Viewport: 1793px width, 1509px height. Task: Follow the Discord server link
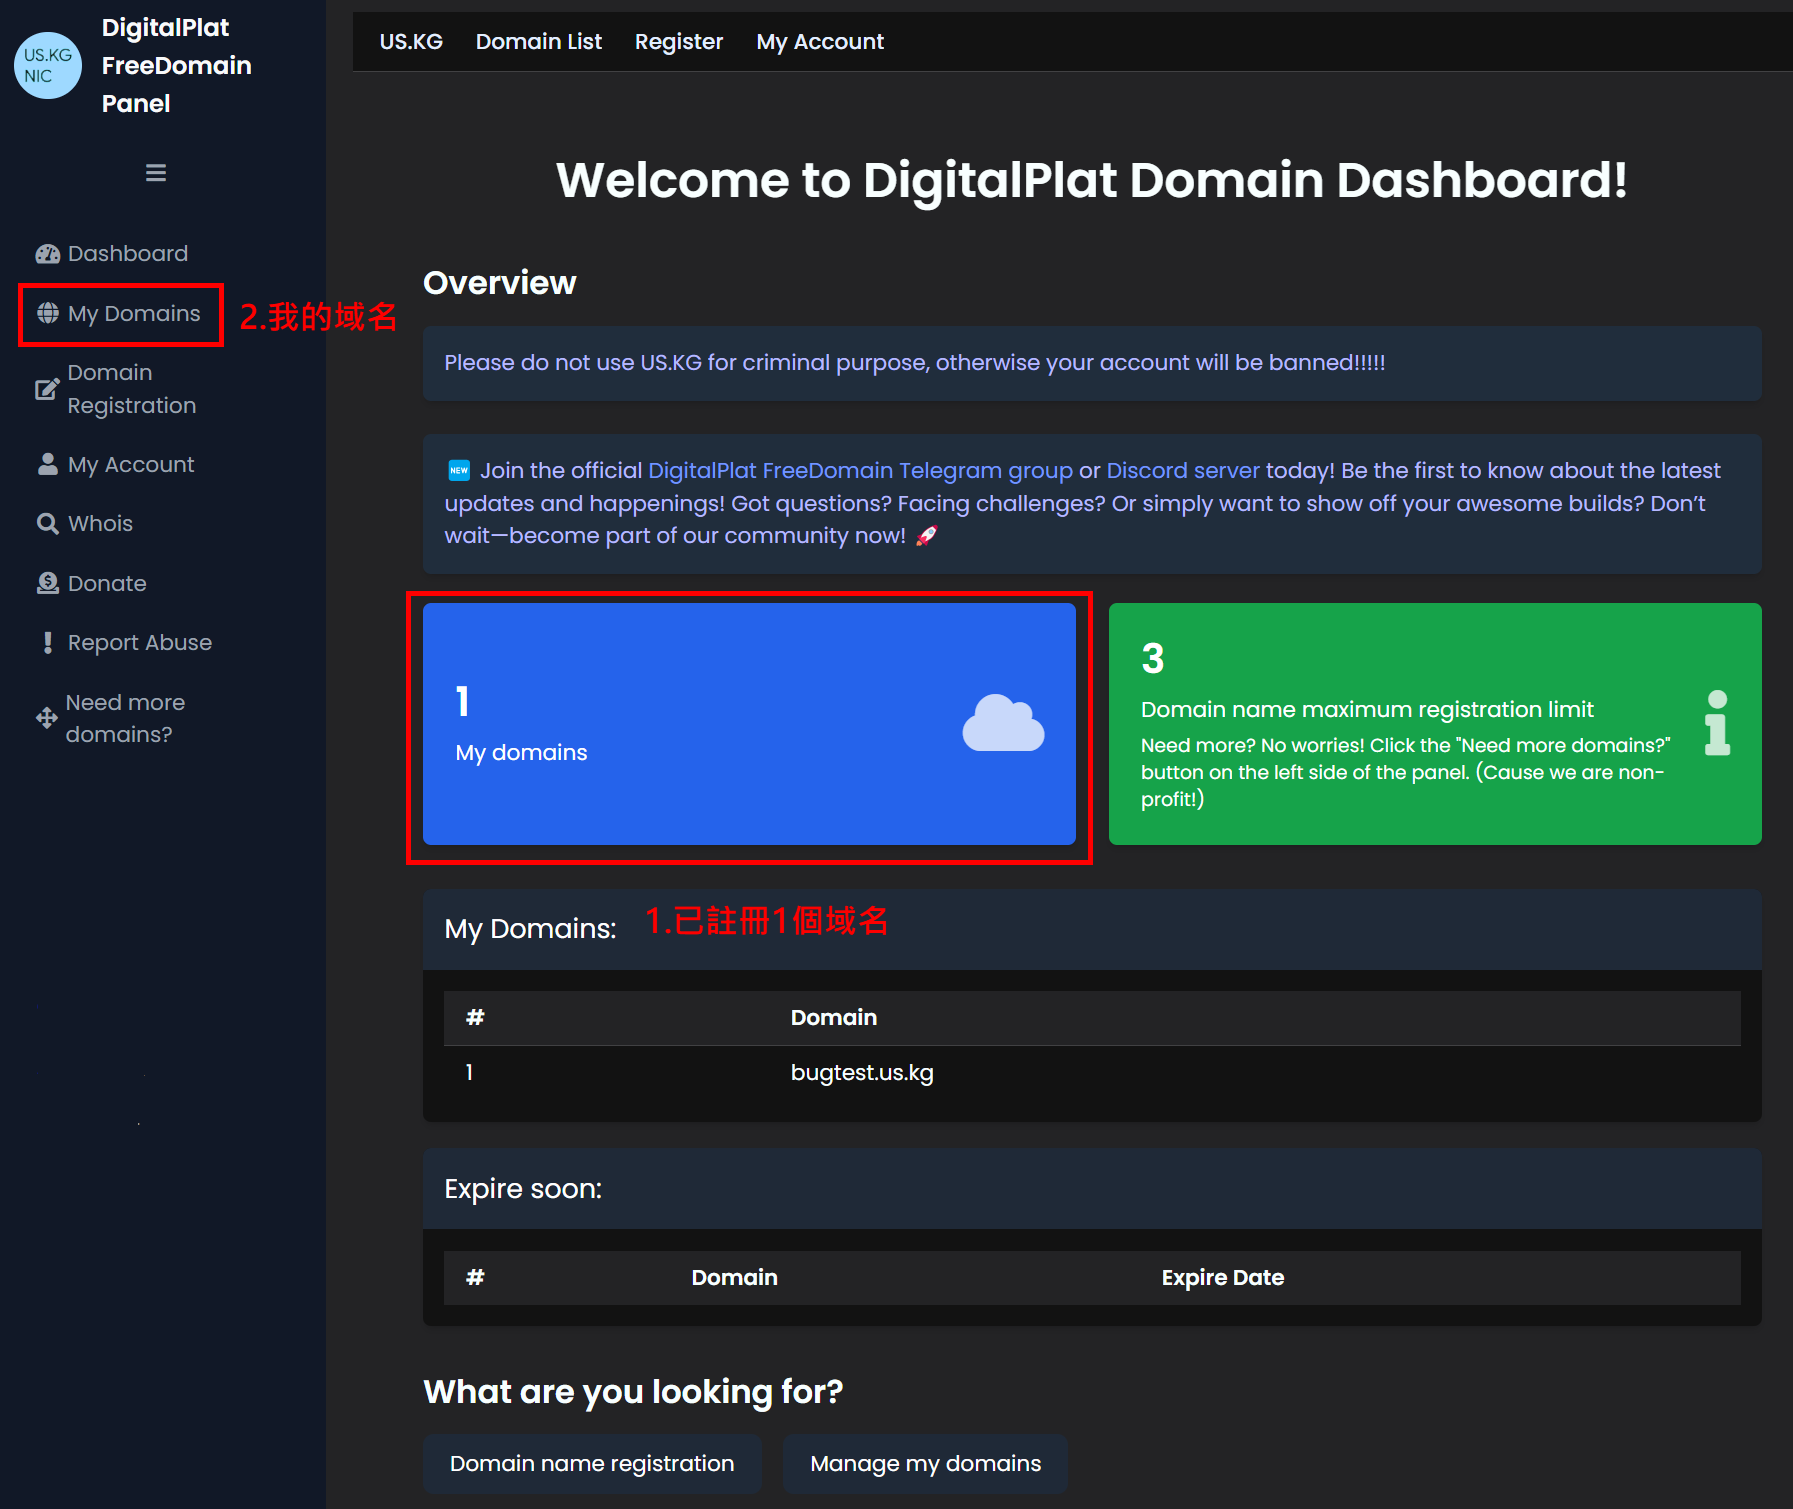click(x=1182, y=471)
